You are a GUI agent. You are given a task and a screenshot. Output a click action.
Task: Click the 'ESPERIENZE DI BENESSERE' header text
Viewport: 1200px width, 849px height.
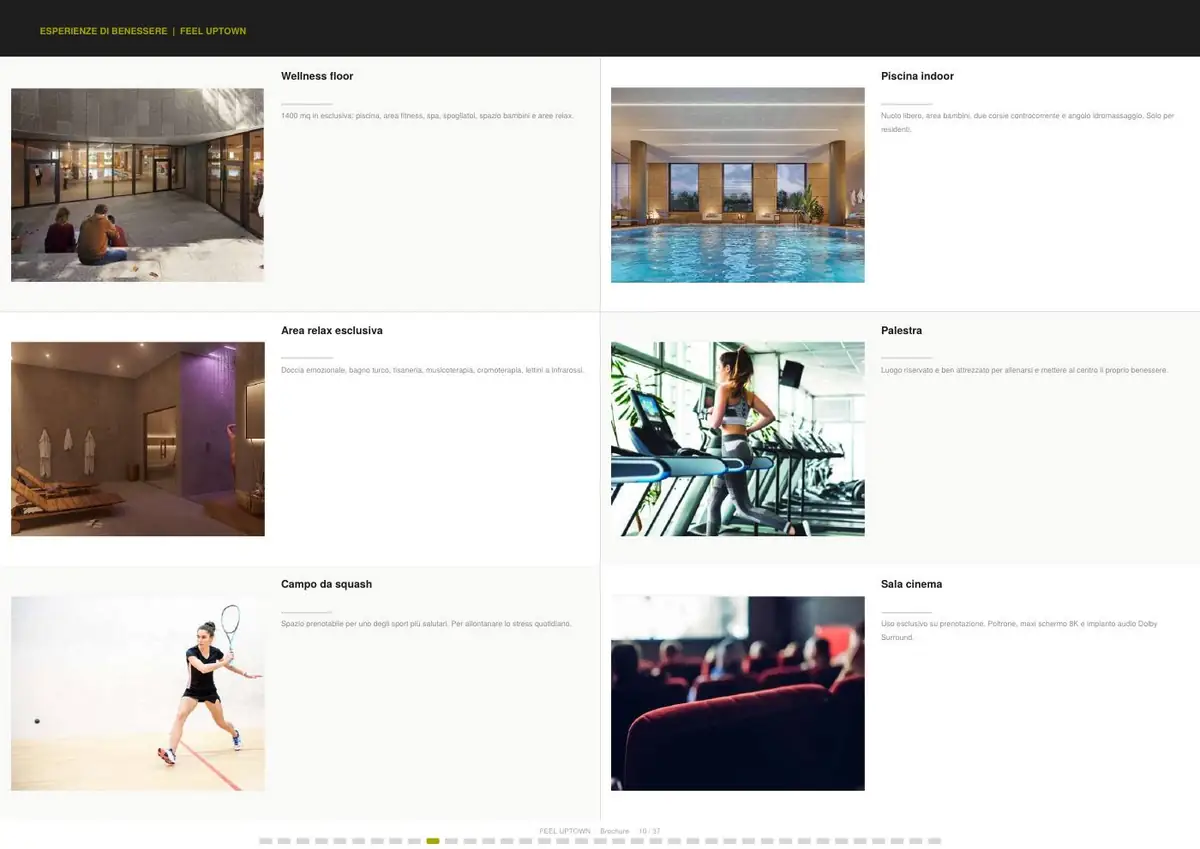click(x=104, y=31)
